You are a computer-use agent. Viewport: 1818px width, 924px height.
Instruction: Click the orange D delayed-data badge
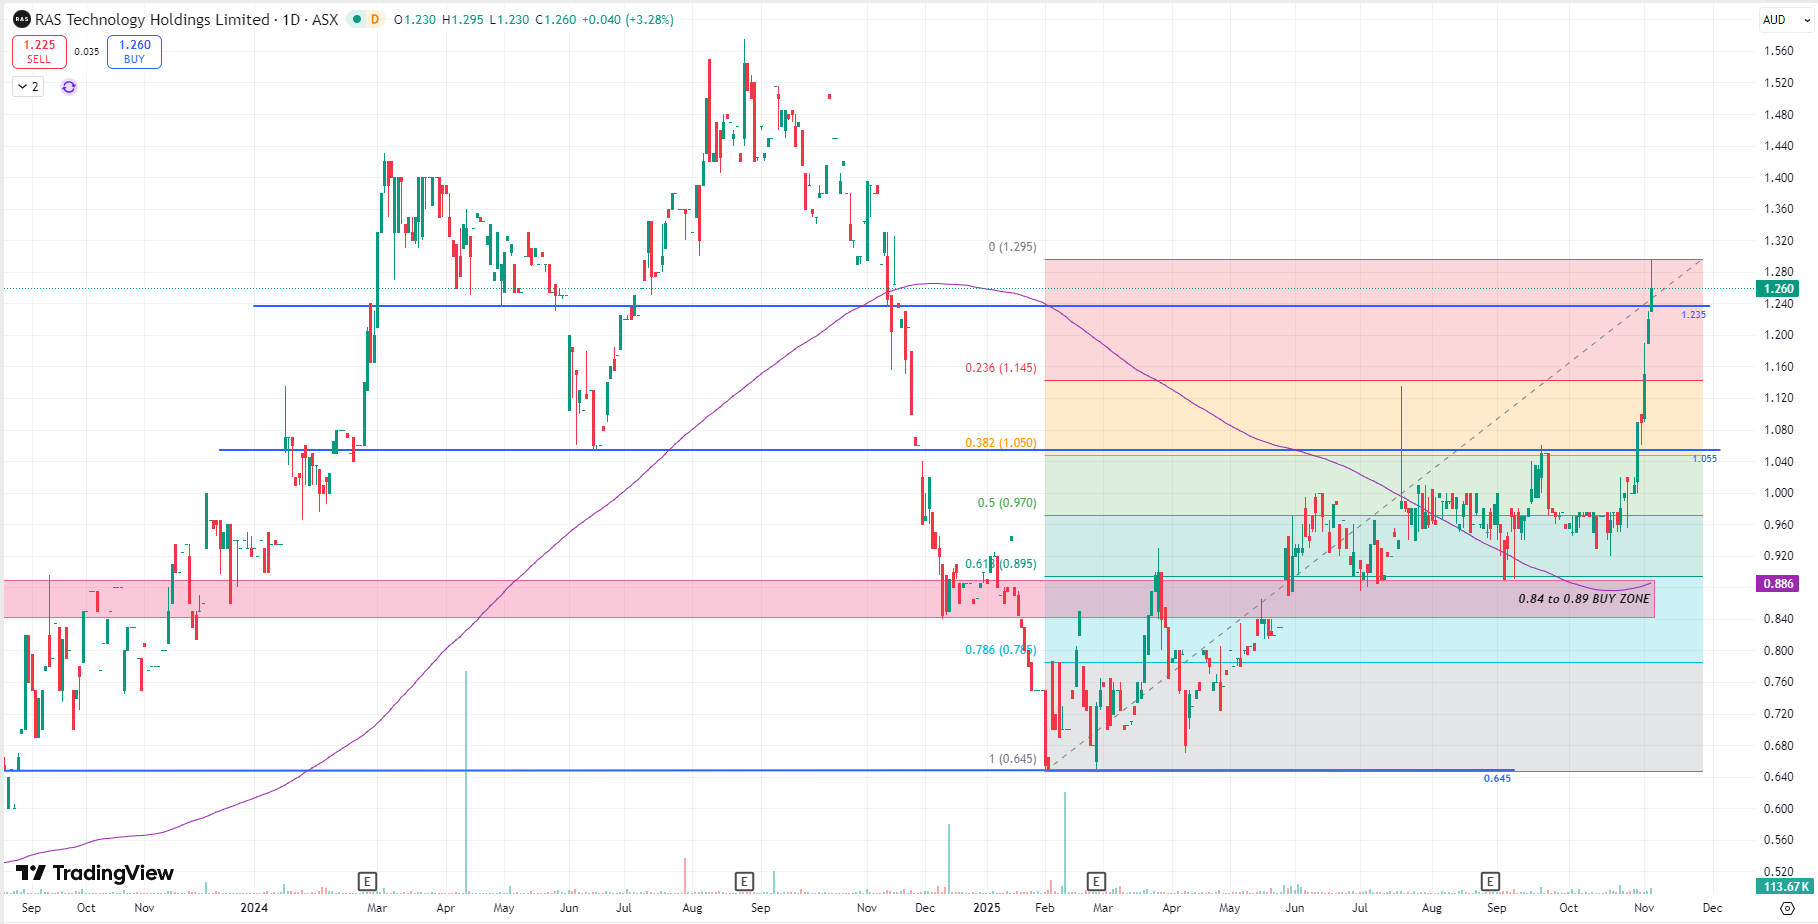click(375, 20)
